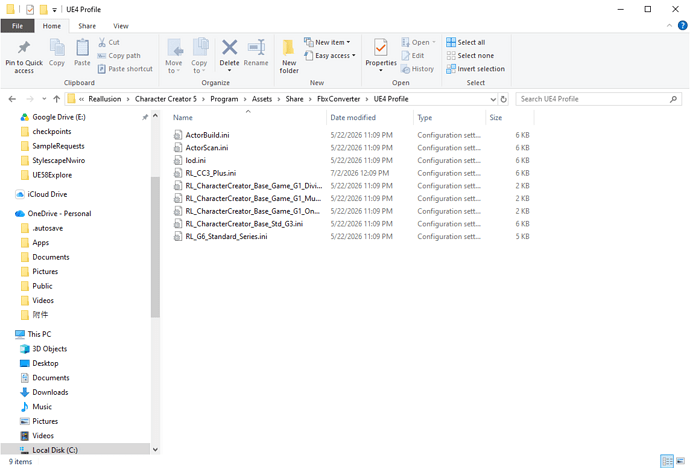Click the Properties icon
The image size is (690, 468).
coord(381,48)
